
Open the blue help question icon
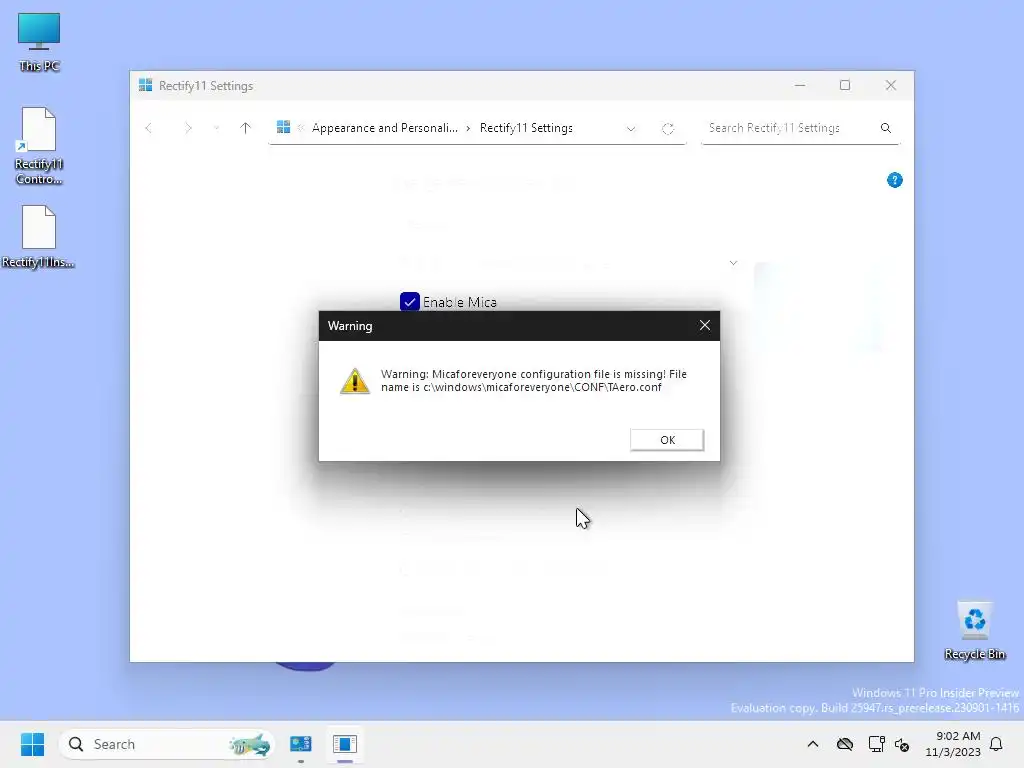895,180
